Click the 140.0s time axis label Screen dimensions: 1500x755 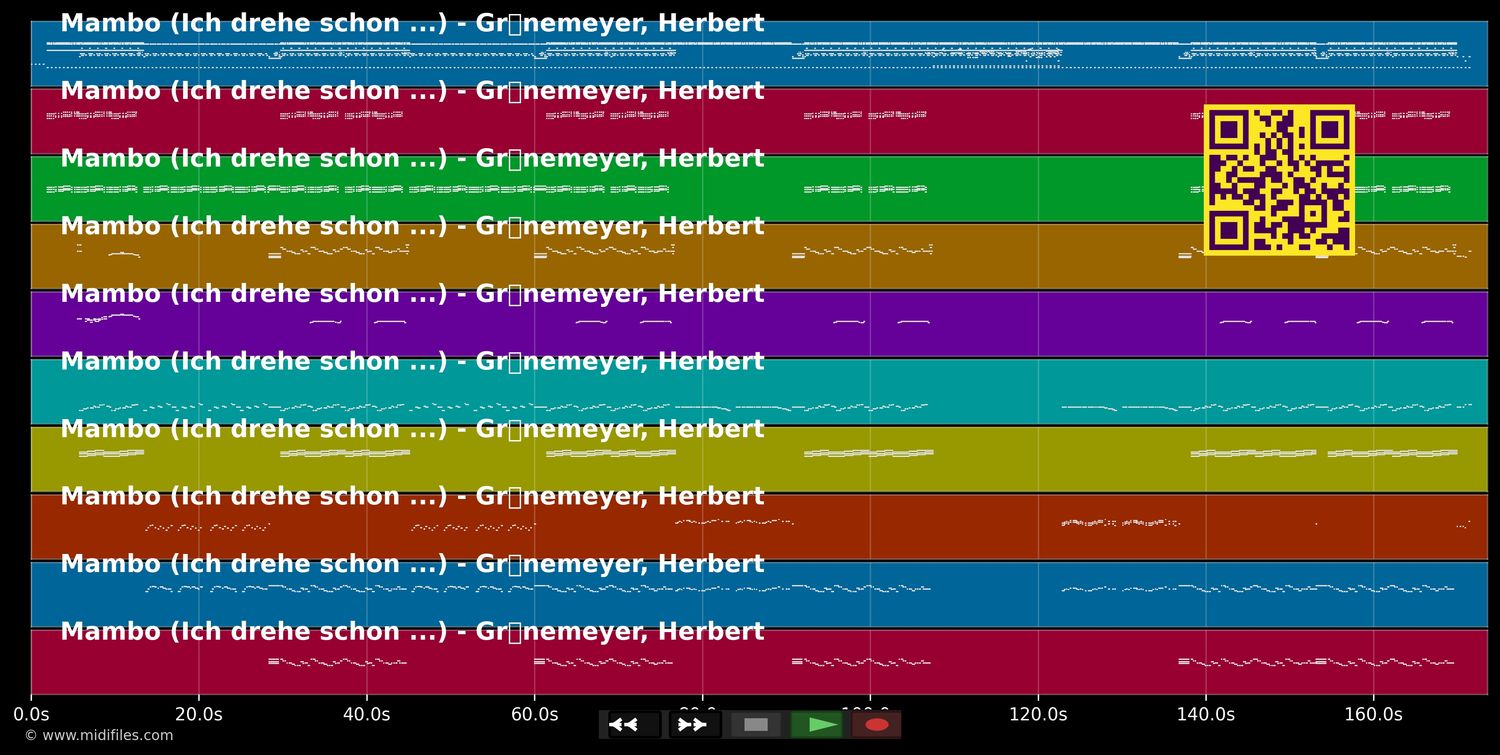pyautogui.click(x=1205, y=715)
